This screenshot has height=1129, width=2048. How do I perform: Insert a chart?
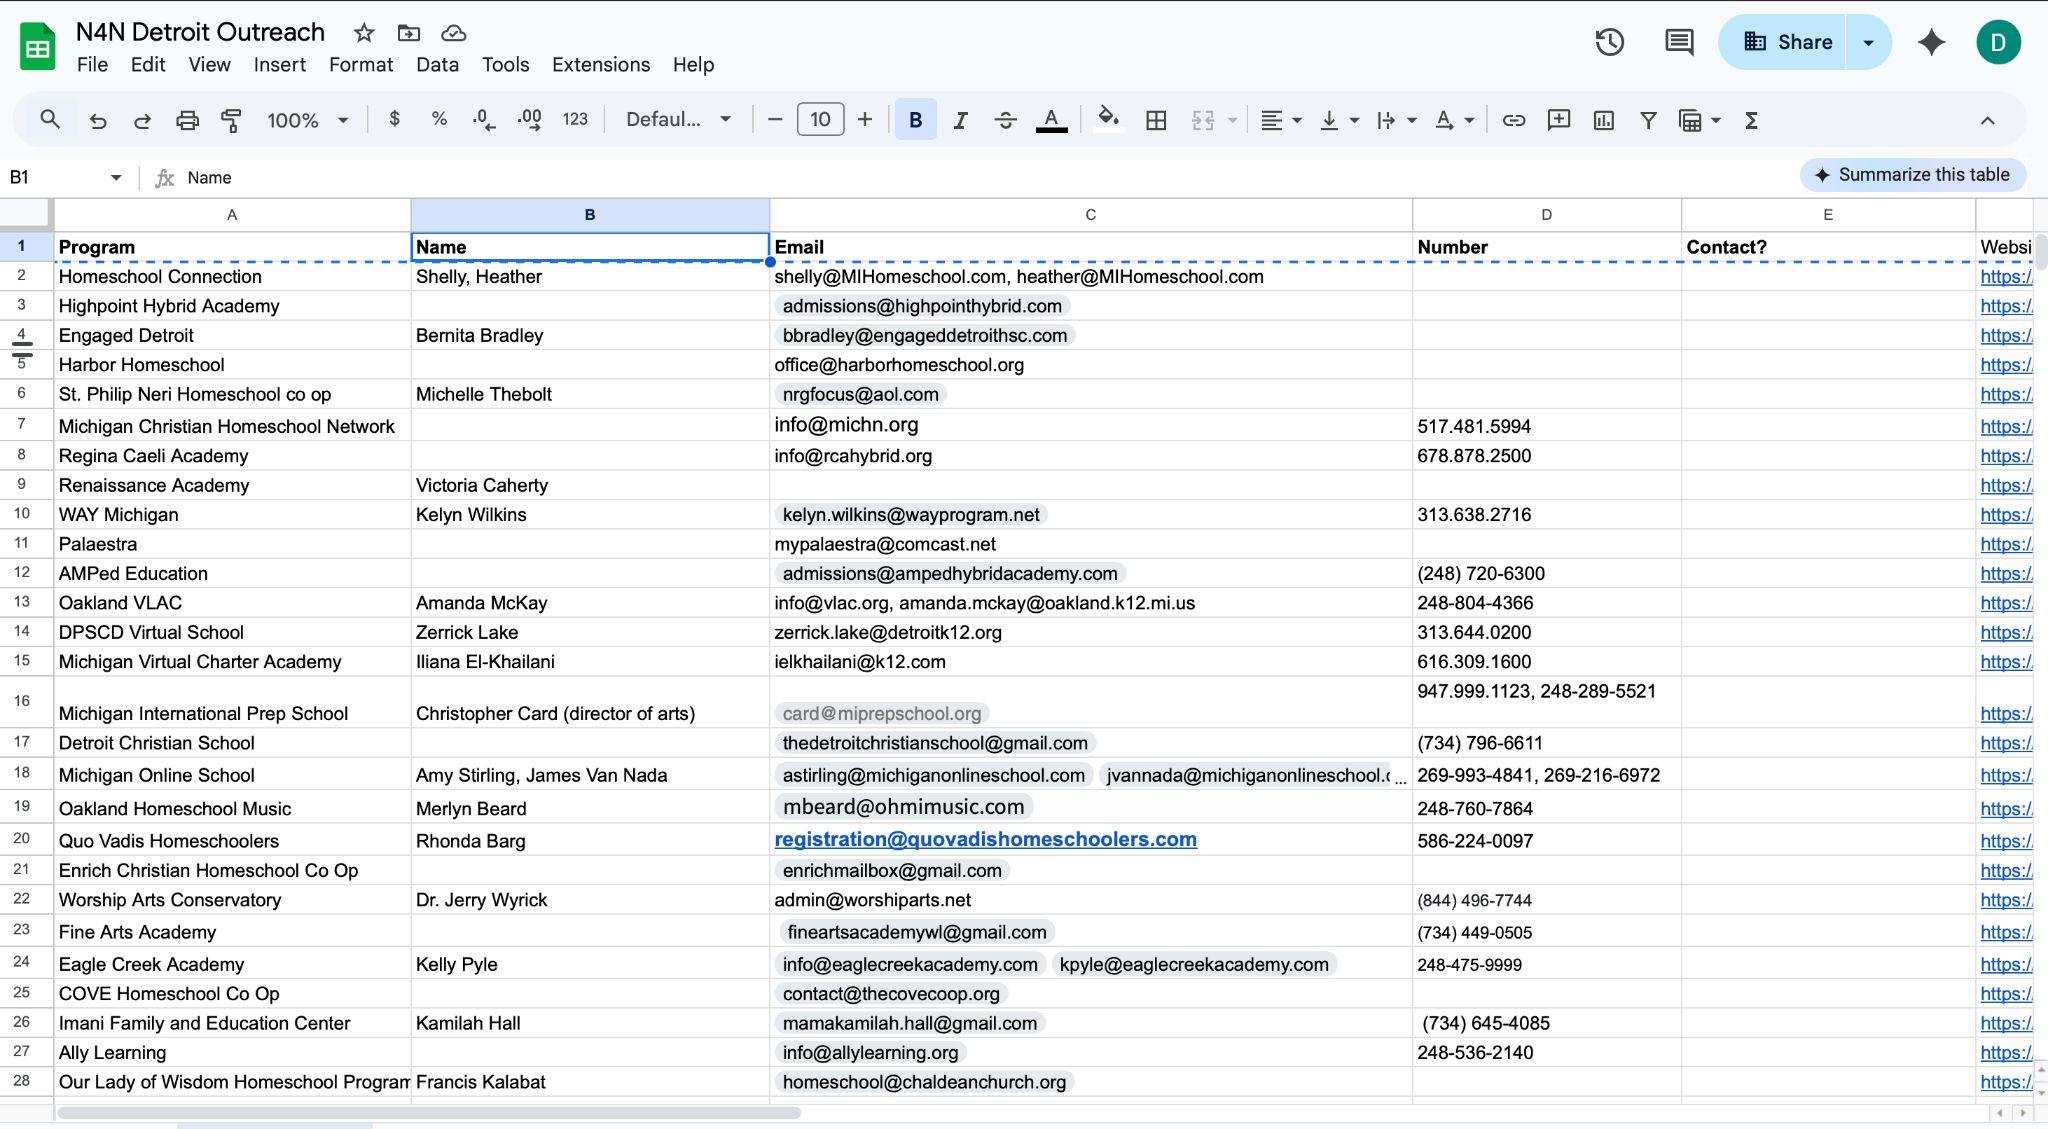(1603, 120)
